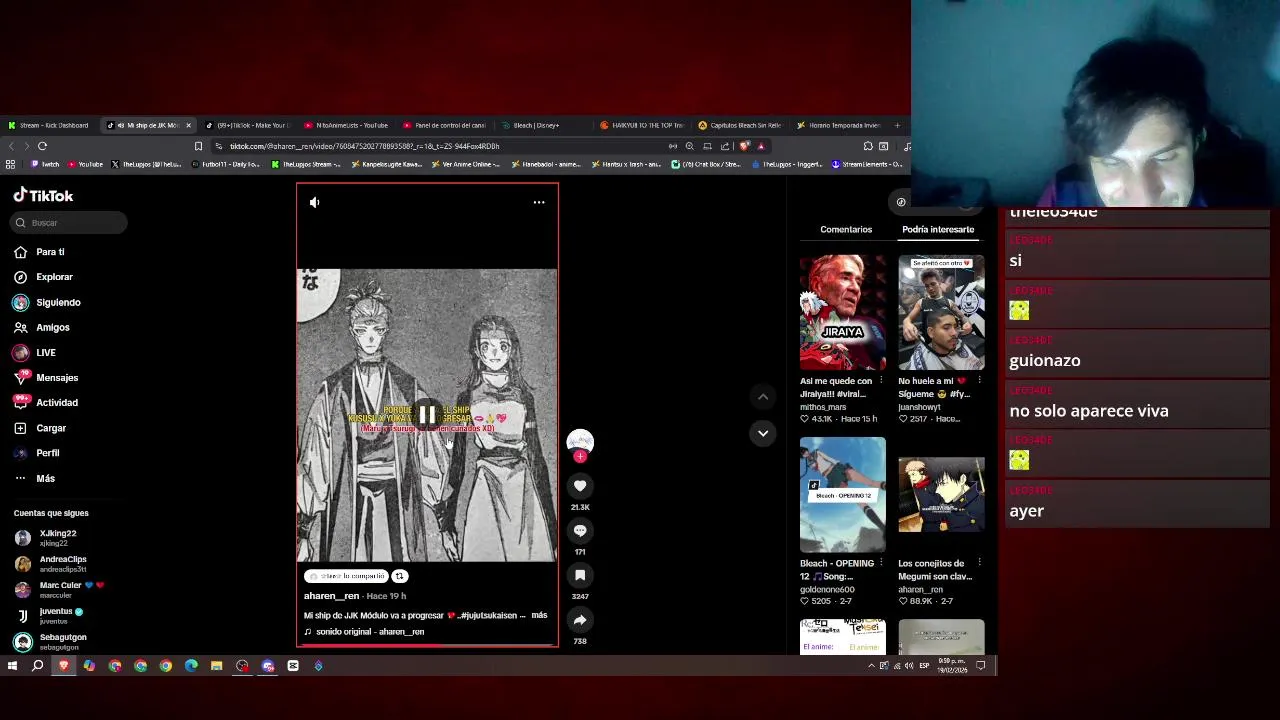Viewport: 1280px width, 720px height.
Task: Switch to Stream - Kick Dashboard tab
Action: [x=49, y=126]
